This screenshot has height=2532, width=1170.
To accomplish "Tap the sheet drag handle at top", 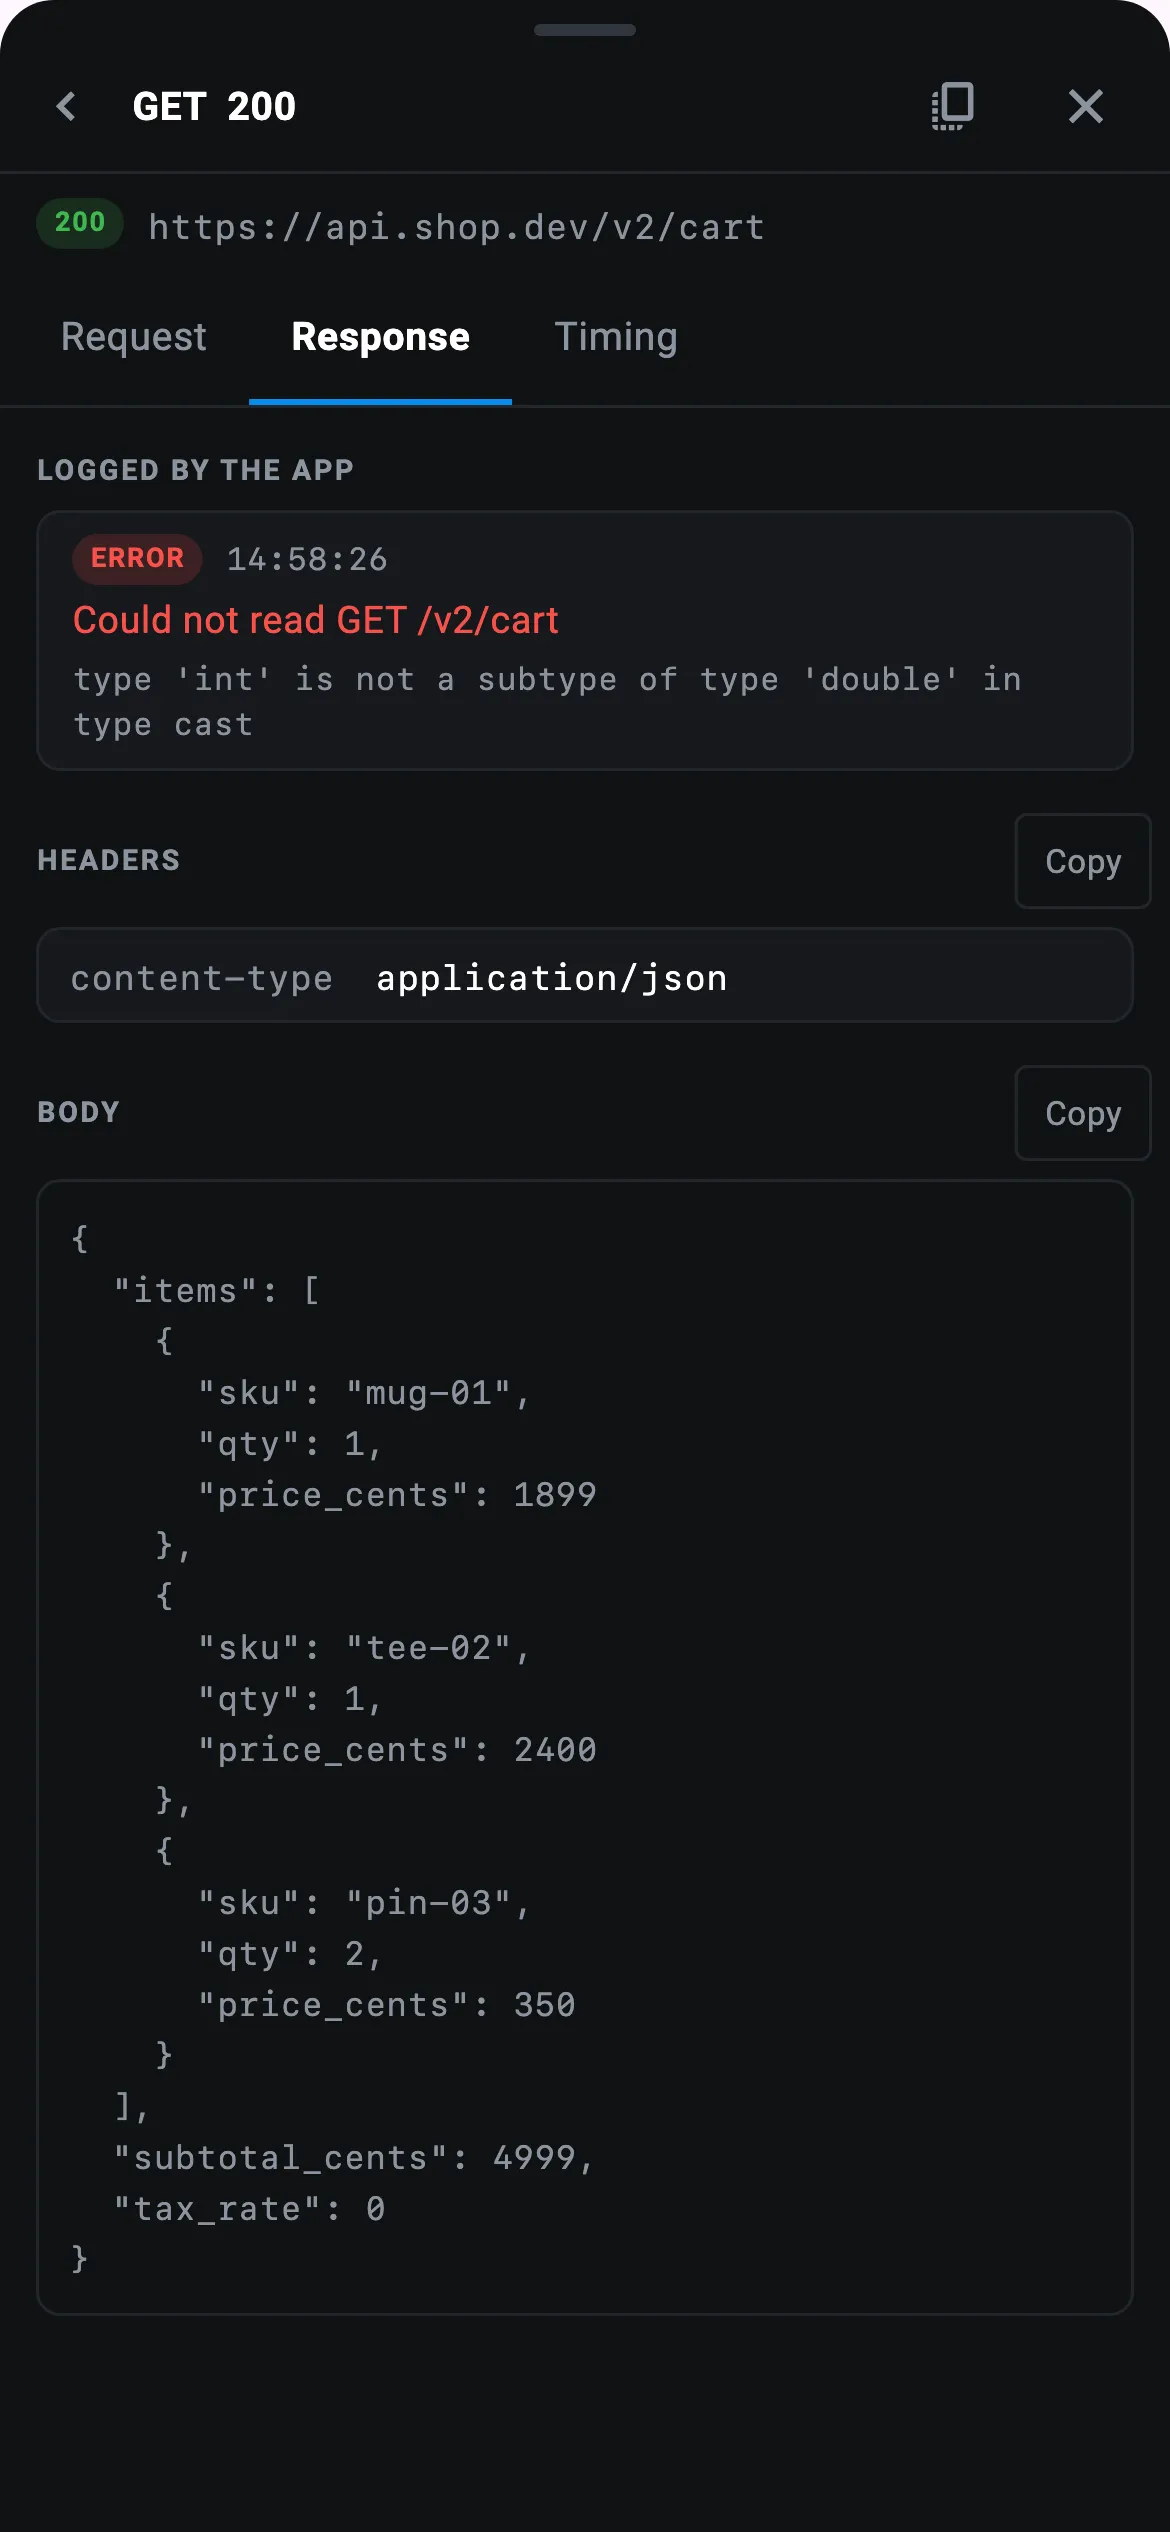I will [585, 30].
